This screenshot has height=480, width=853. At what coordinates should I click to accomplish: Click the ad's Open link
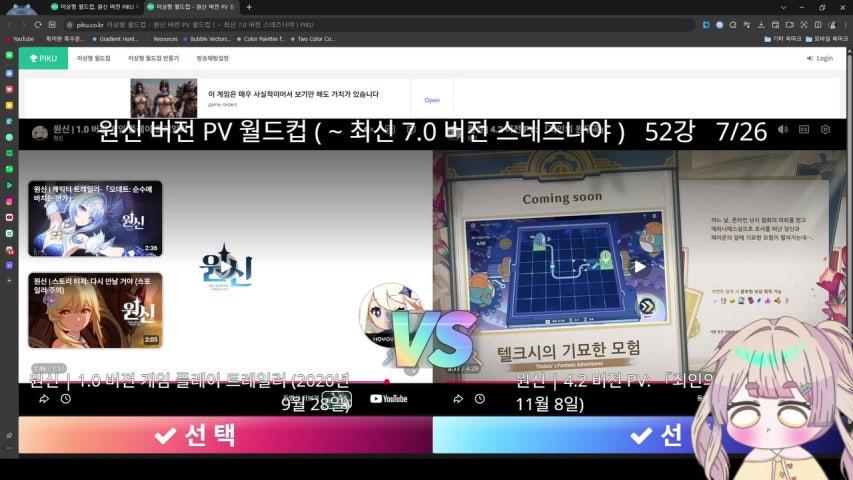(x=432, y=100)
